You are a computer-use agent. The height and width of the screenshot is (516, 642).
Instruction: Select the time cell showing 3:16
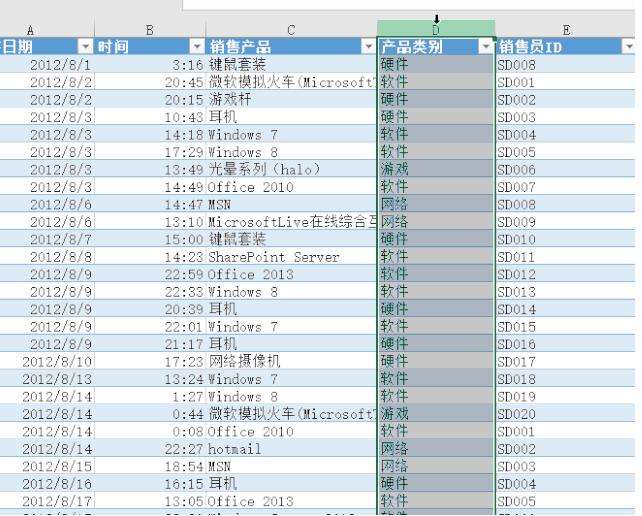click(150, 64)
